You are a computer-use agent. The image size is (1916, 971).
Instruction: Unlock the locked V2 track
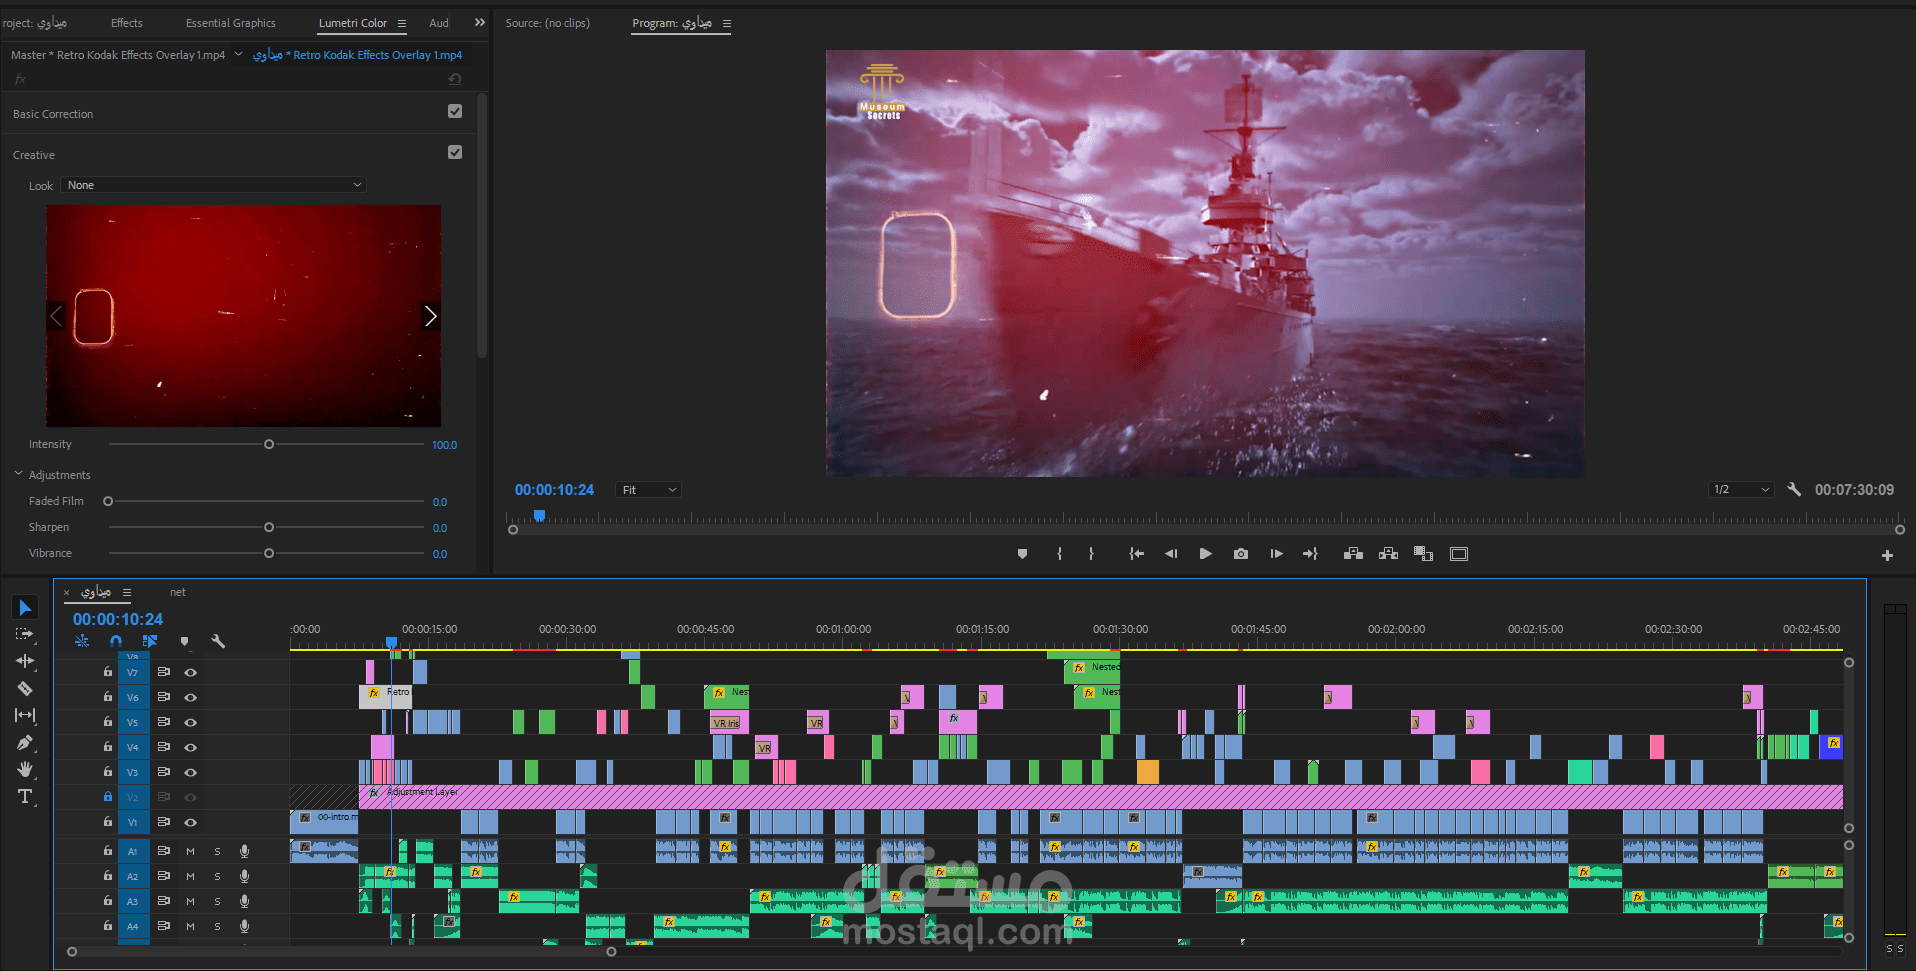click(x=107, y=797)
